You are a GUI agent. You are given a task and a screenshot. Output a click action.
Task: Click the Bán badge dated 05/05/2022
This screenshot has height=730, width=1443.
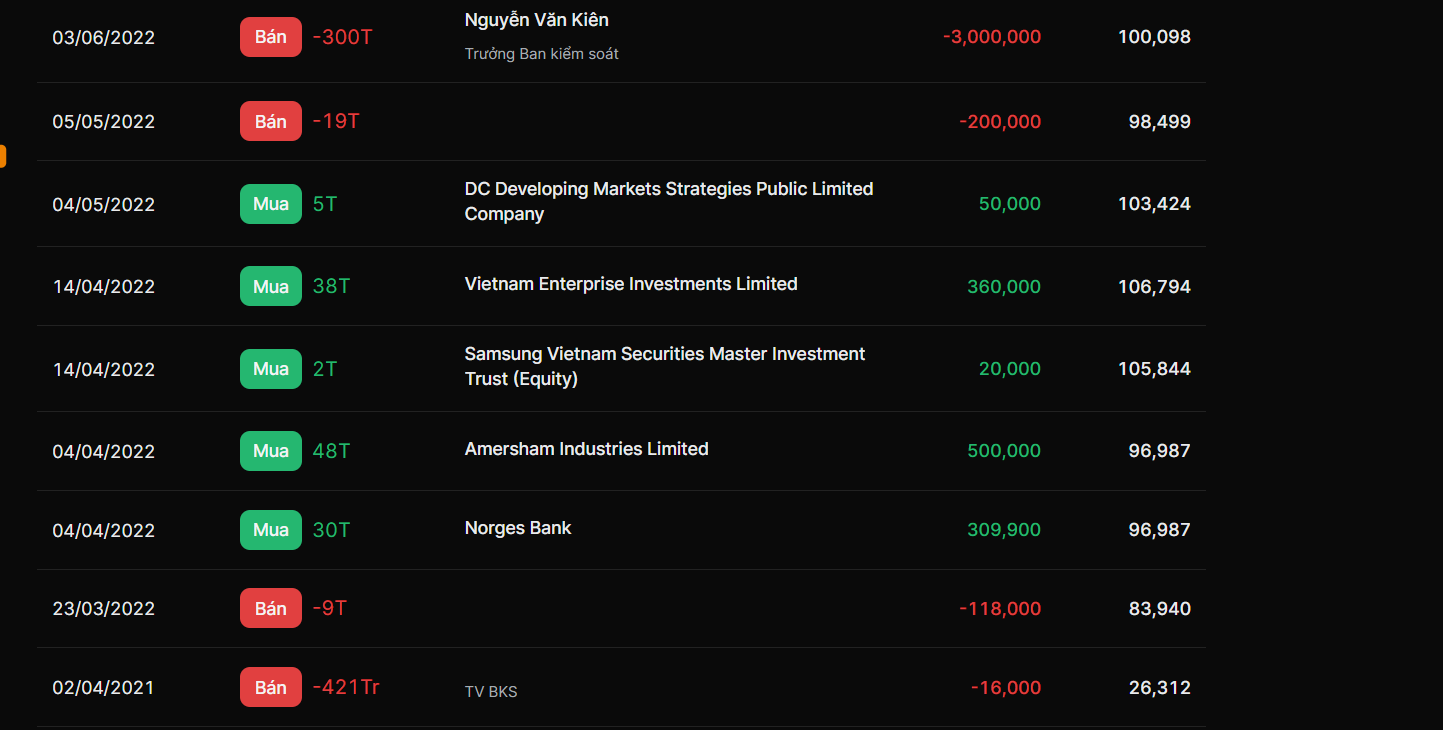tap(270, 122)
